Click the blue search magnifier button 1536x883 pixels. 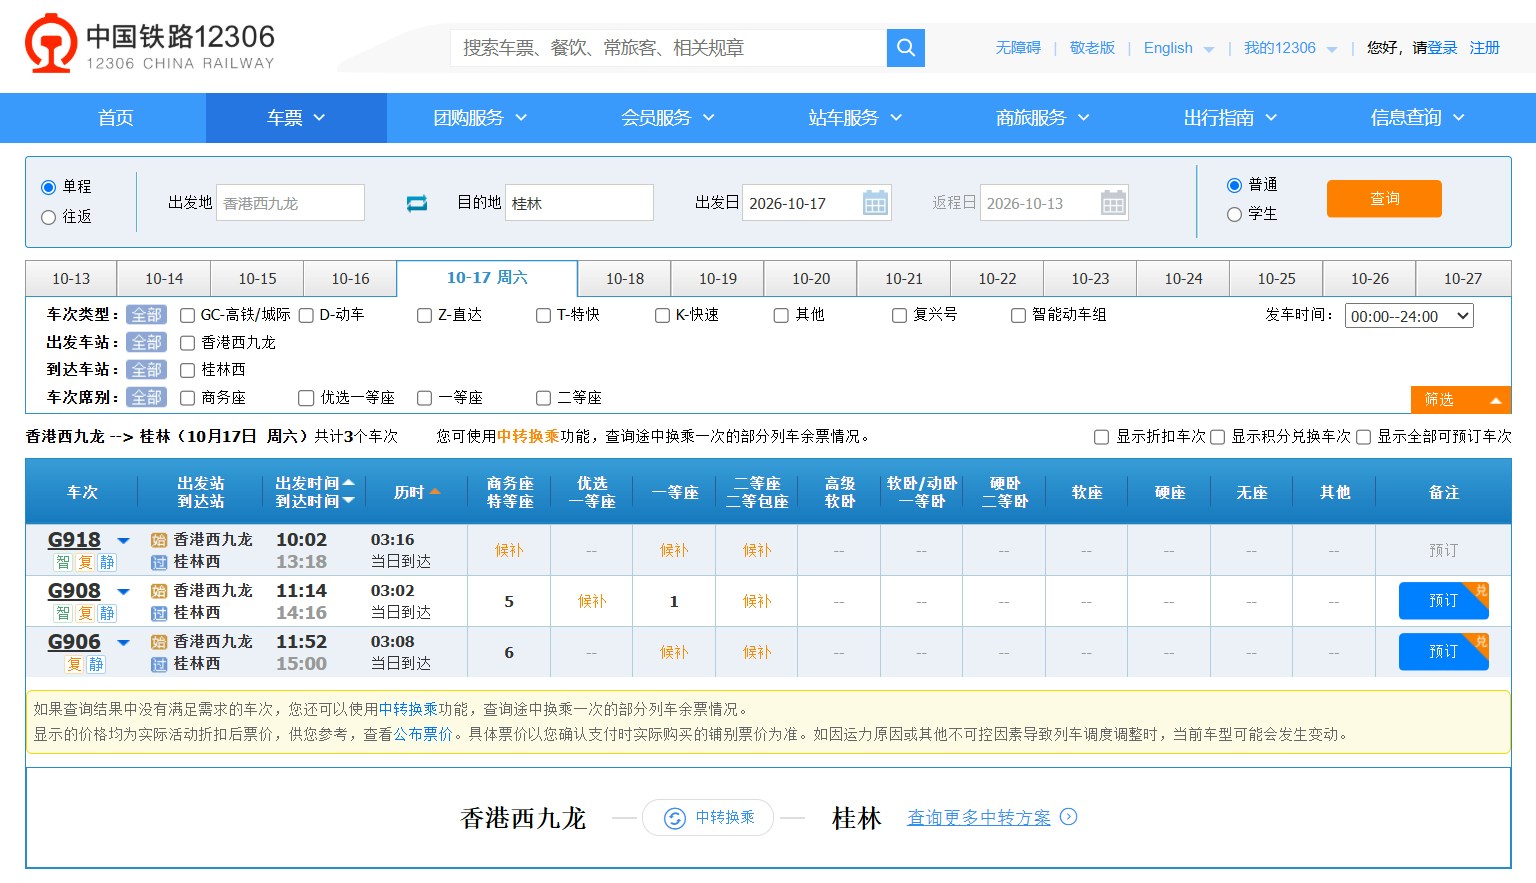click(905, 47)
